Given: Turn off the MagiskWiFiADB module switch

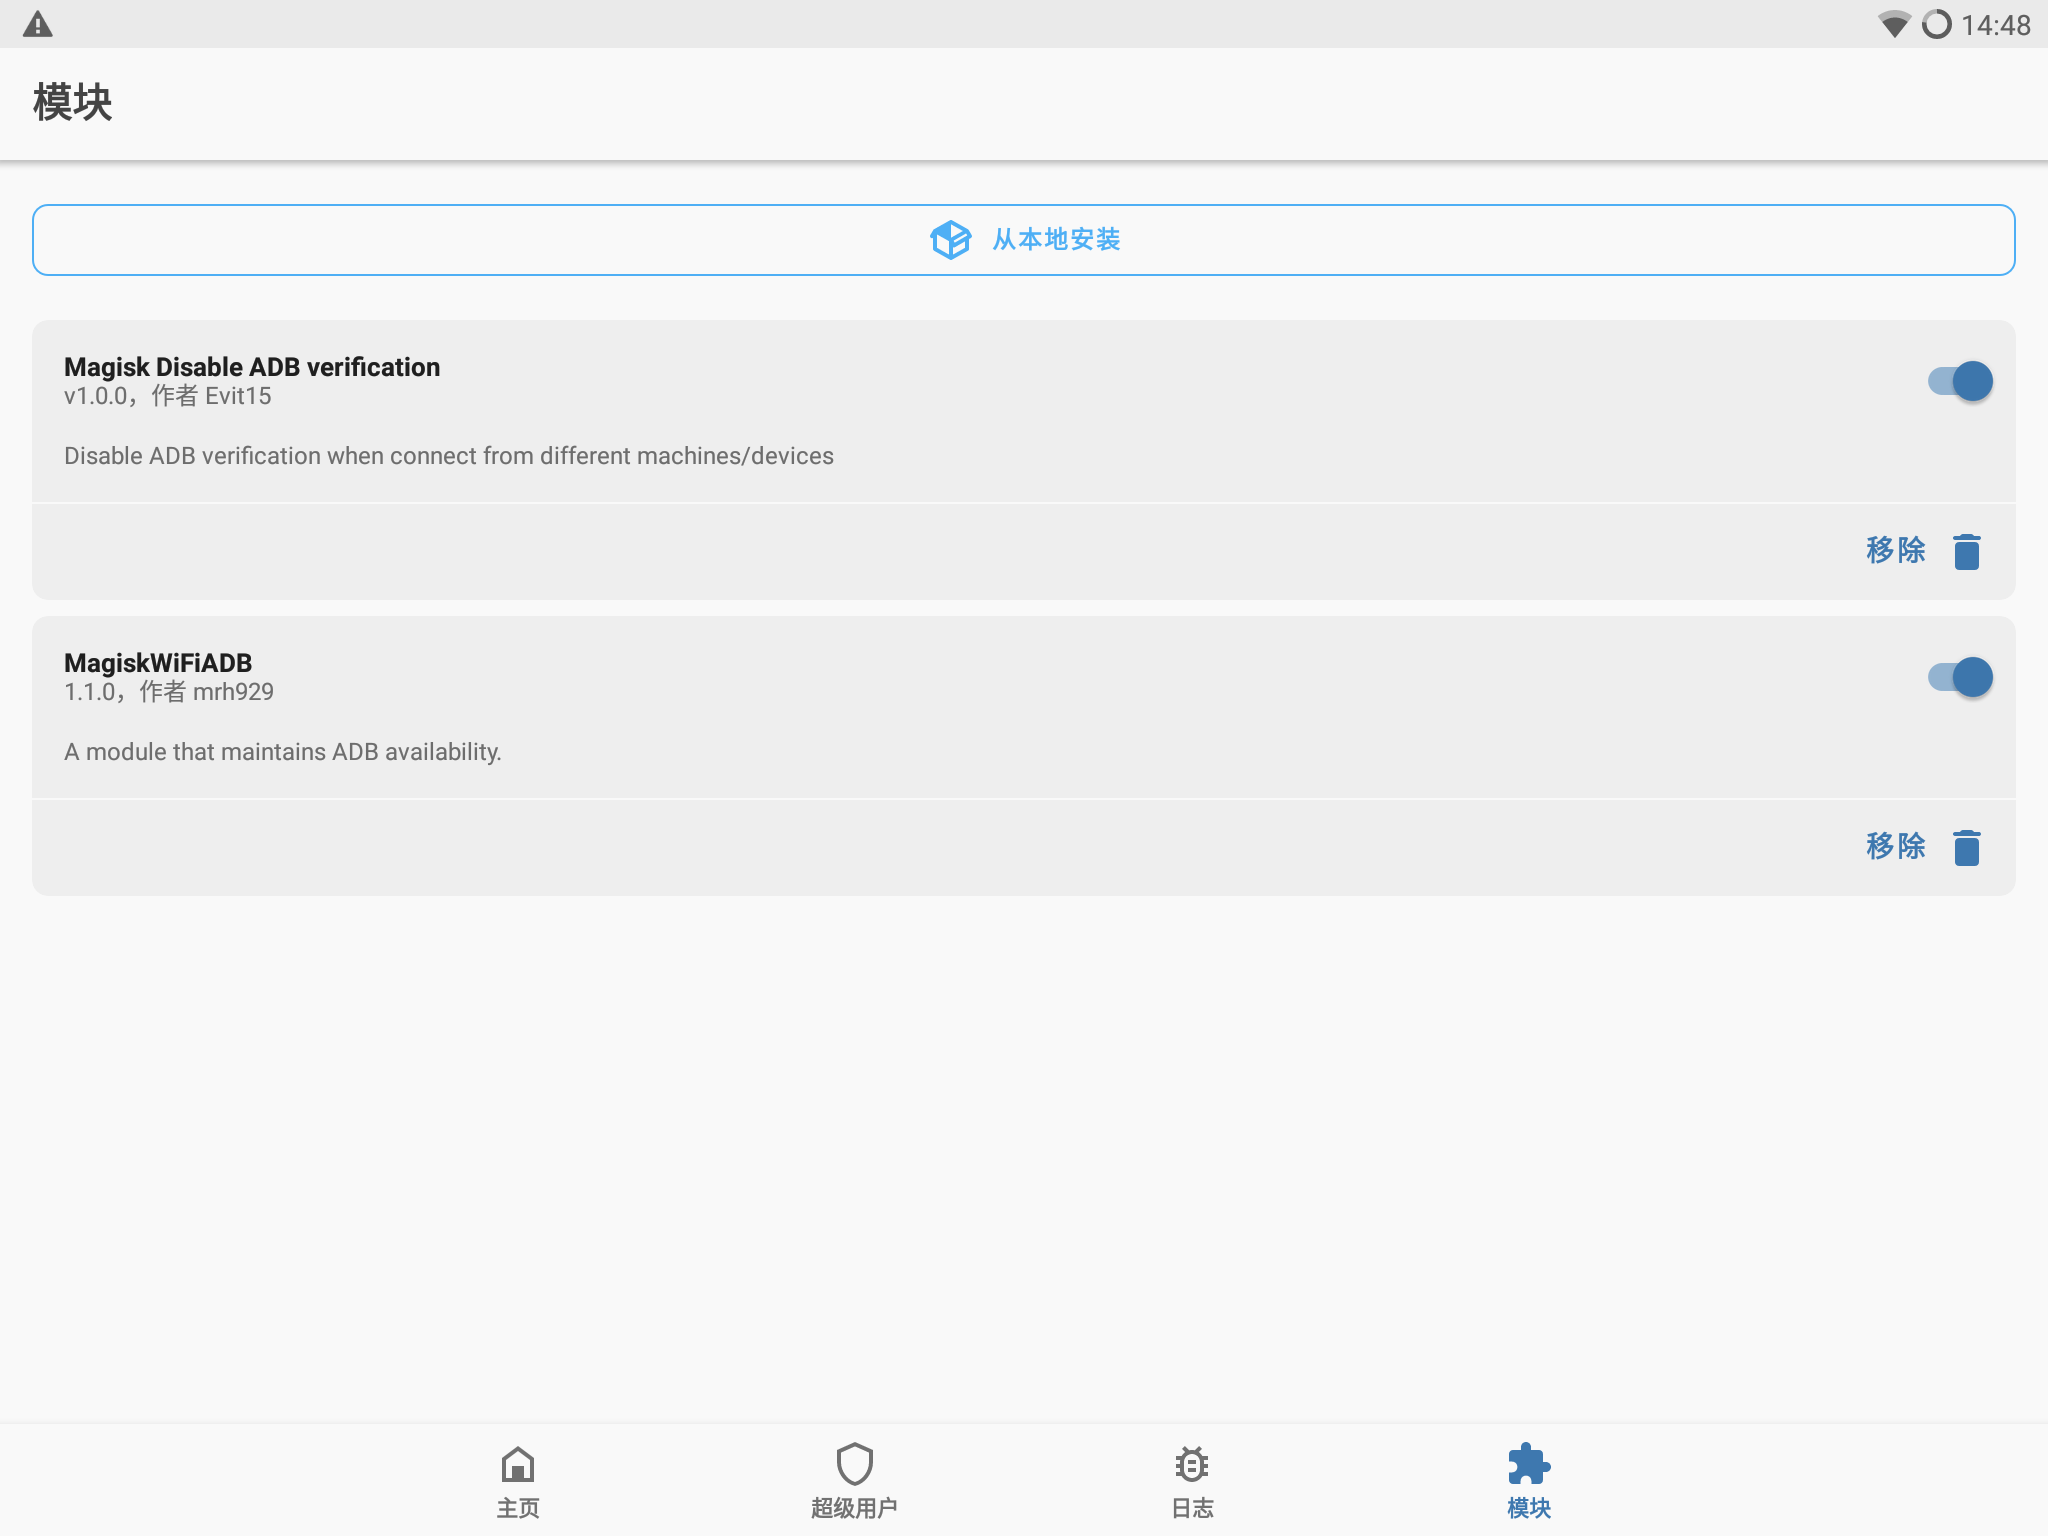Looking at the screenshot, I should click(x=1960, y=677).
